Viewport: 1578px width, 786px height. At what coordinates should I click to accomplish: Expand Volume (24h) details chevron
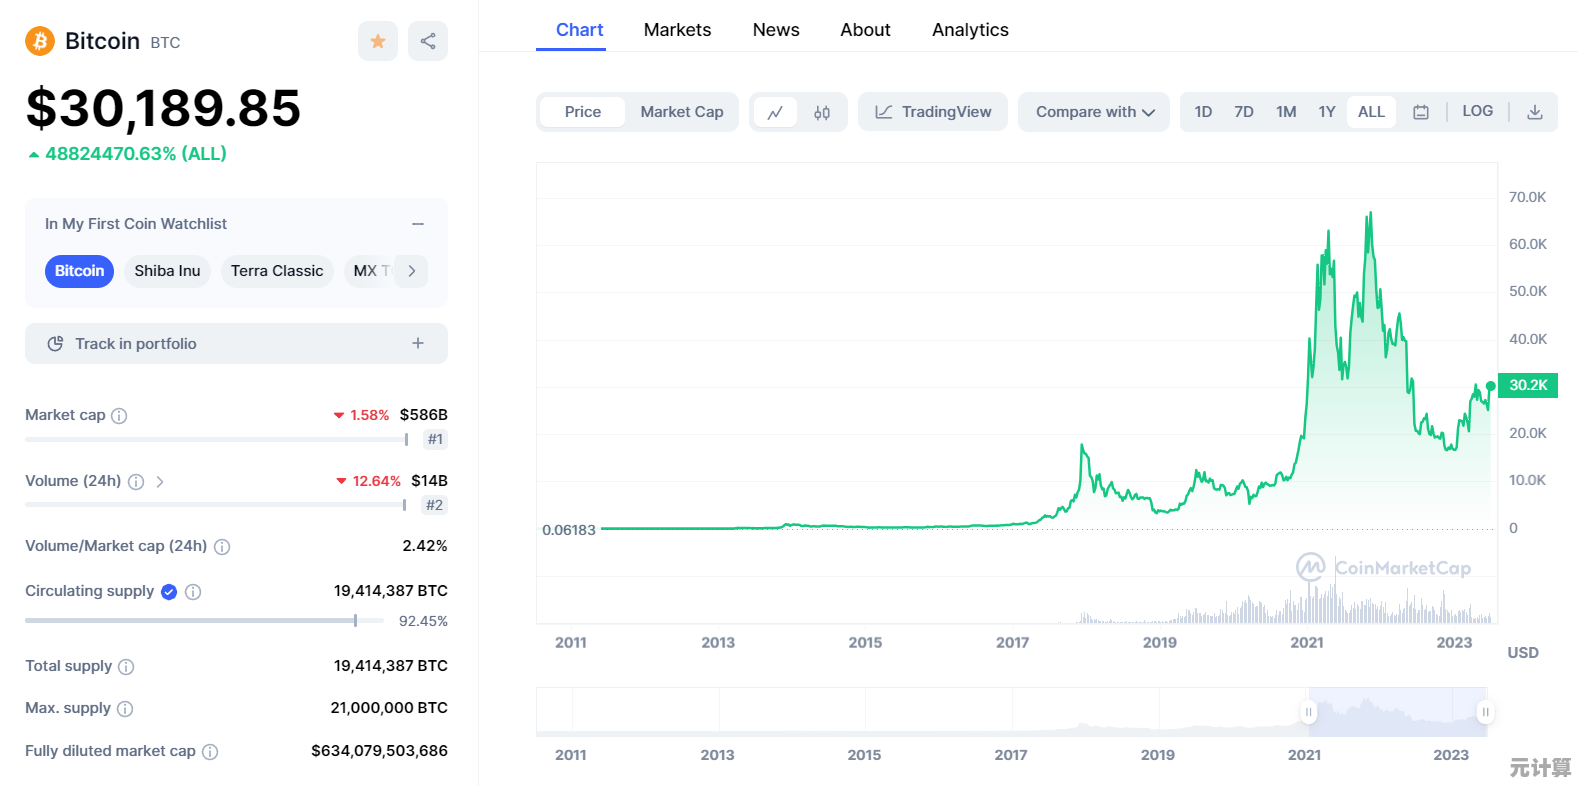click(x=160, y=482)
